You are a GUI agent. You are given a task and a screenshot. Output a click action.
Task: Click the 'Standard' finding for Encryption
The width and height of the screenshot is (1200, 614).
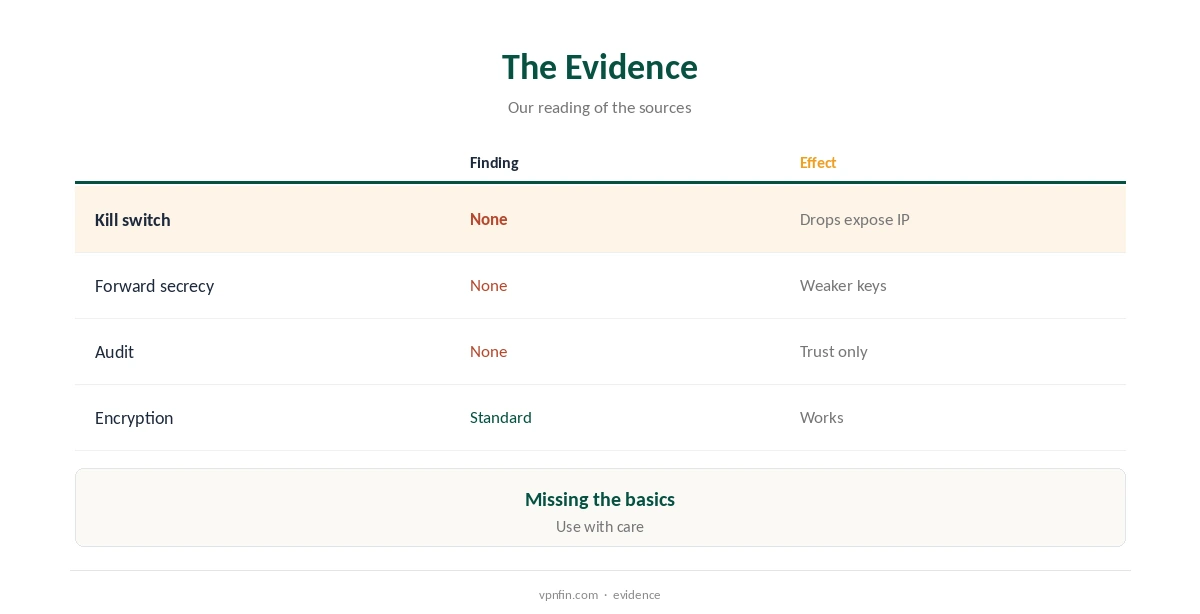coord(501,417)
